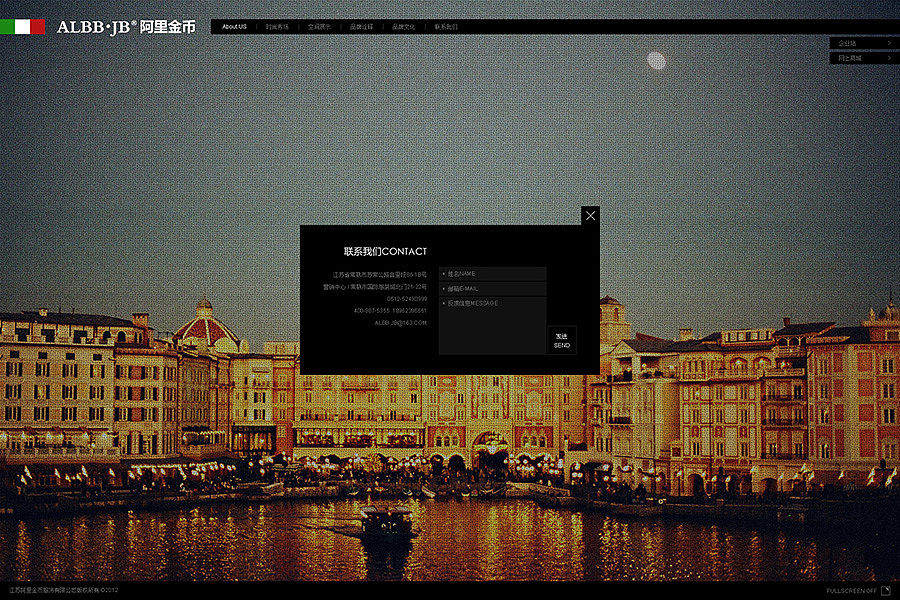Click the 0512-52490999 phone number
900x600 pixels.
407,299
